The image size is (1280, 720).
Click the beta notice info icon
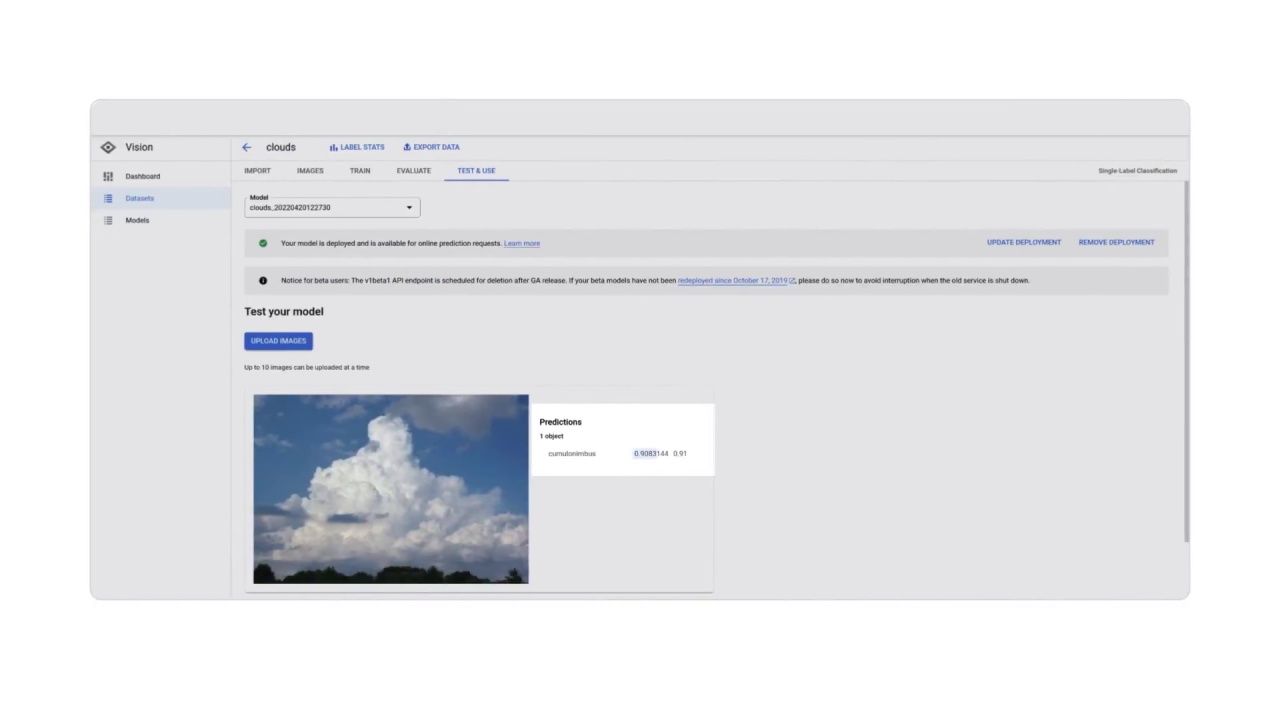pyautogui.click(x=263, y=281)
